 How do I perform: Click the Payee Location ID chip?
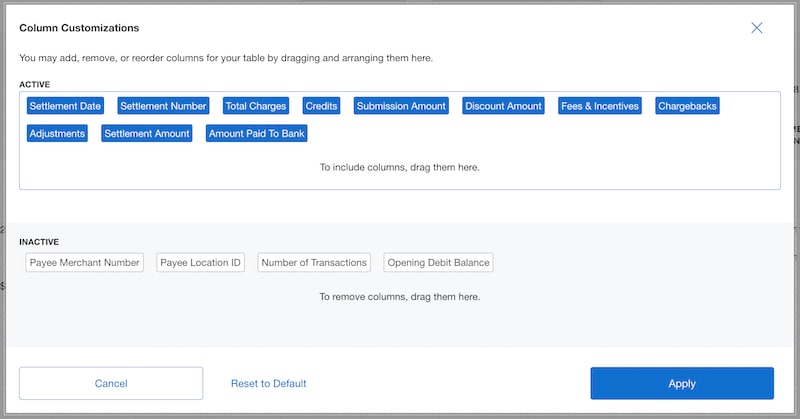tap(200, 263)
